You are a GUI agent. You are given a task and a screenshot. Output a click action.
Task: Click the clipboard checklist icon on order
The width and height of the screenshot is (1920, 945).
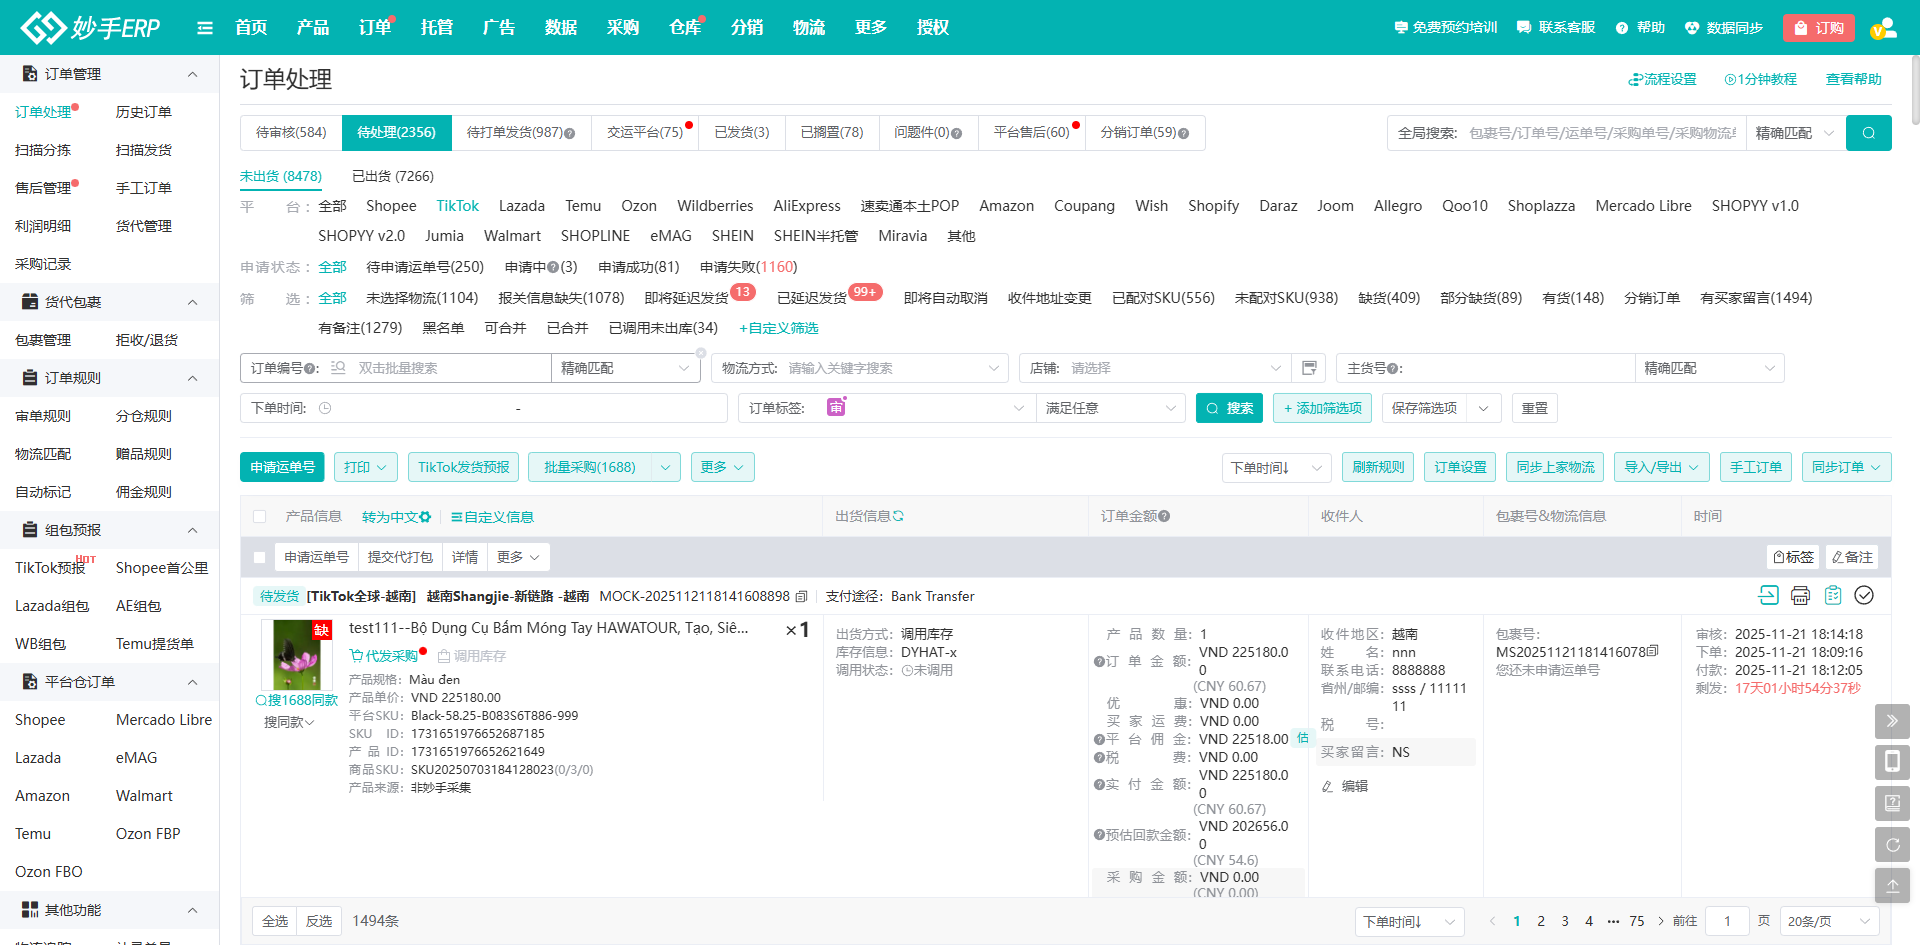1832,596
